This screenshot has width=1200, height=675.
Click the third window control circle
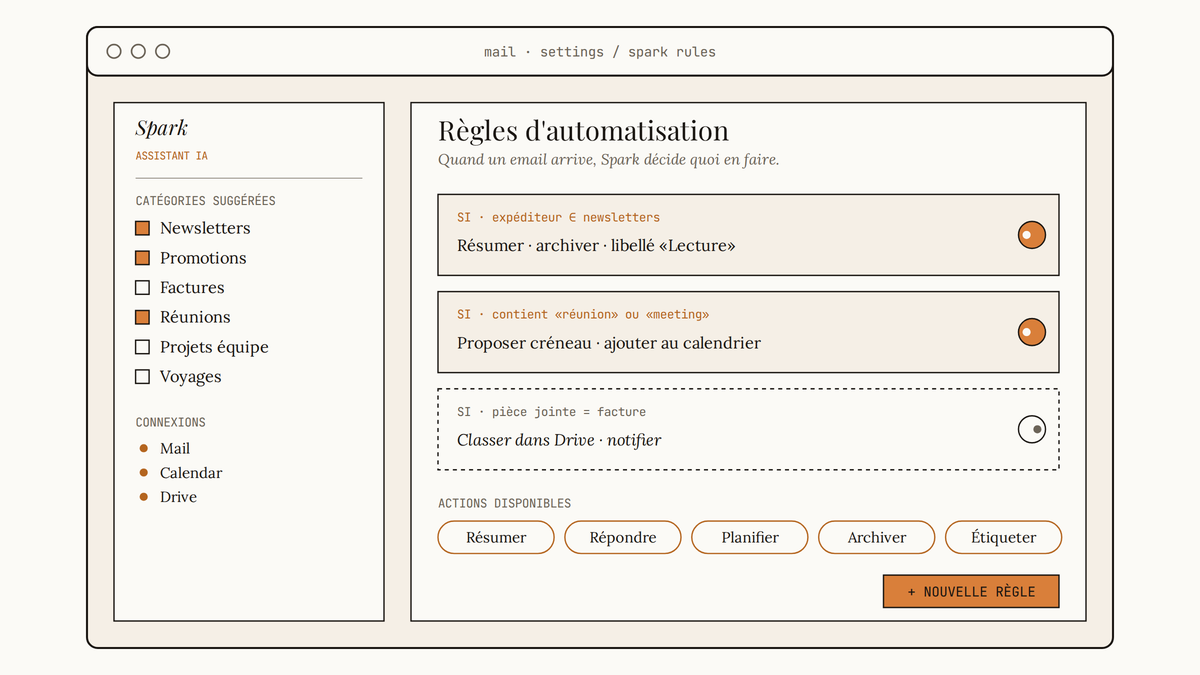[162, 51]
